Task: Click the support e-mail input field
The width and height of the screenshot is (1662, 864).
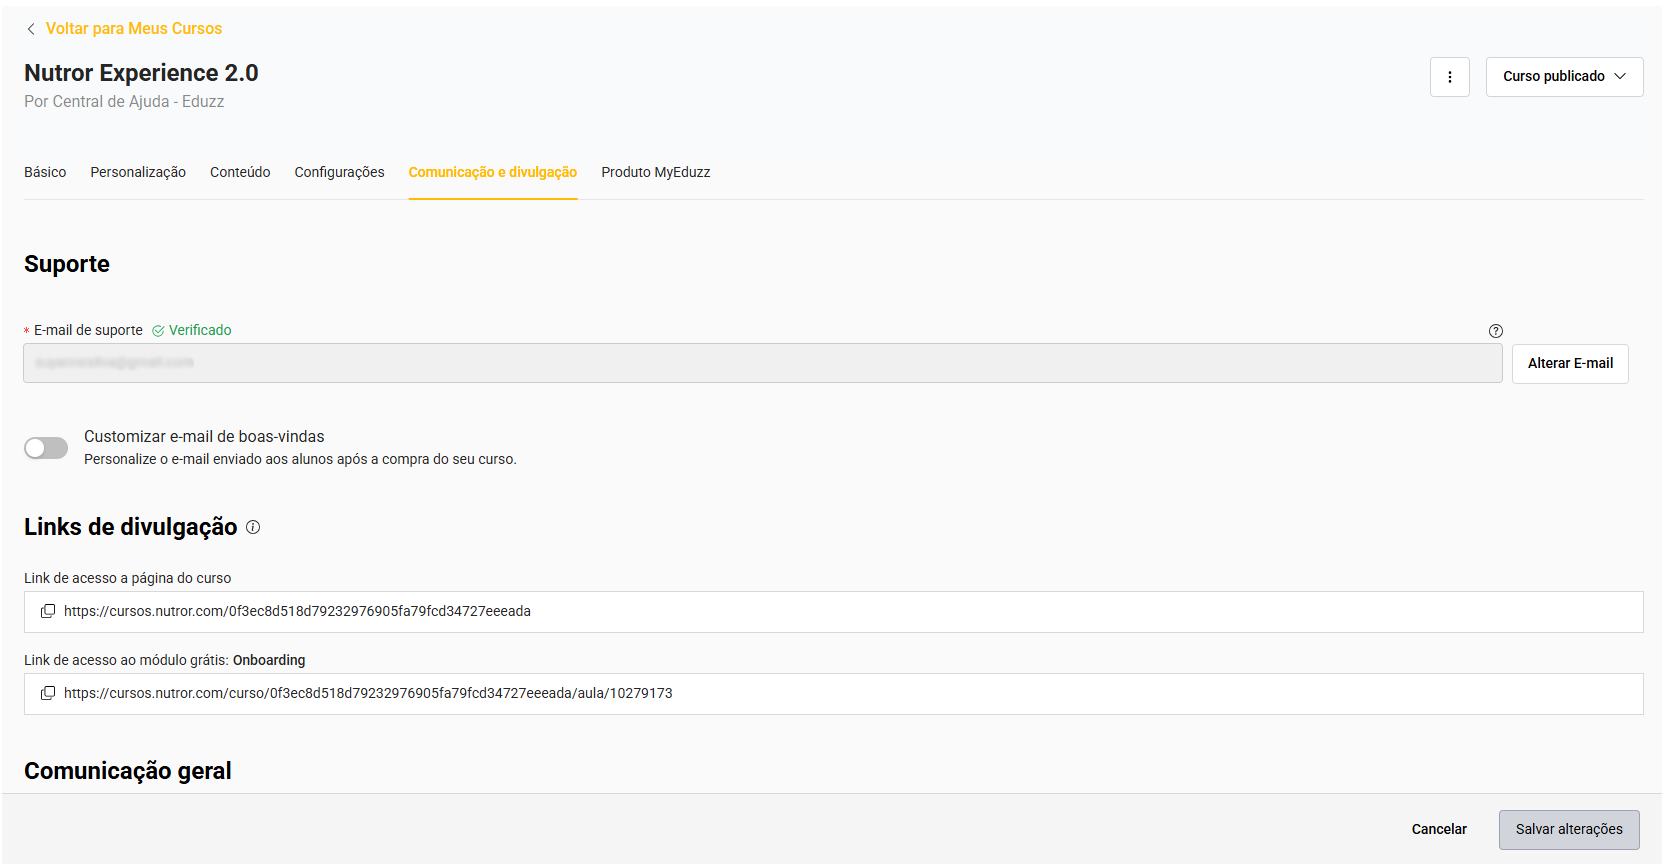Action: (x=762, y=363)
